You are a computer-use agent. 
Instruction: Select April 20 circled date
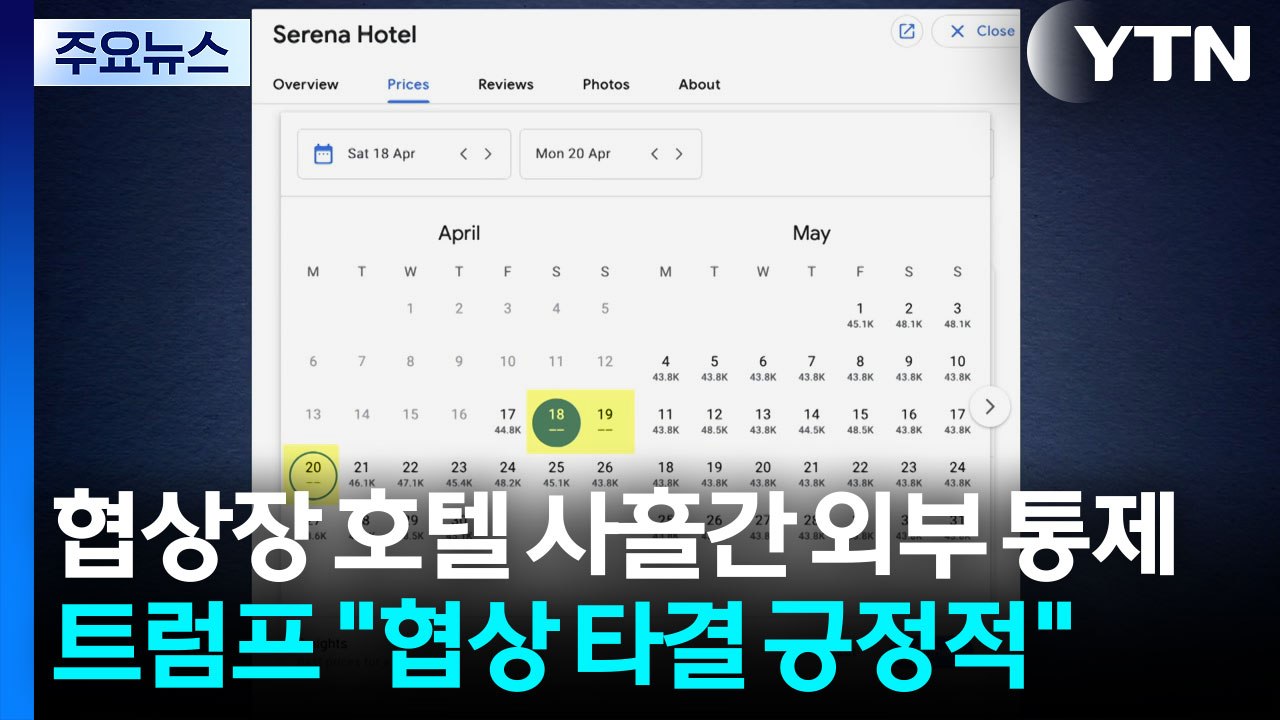[x=313, y=473]
